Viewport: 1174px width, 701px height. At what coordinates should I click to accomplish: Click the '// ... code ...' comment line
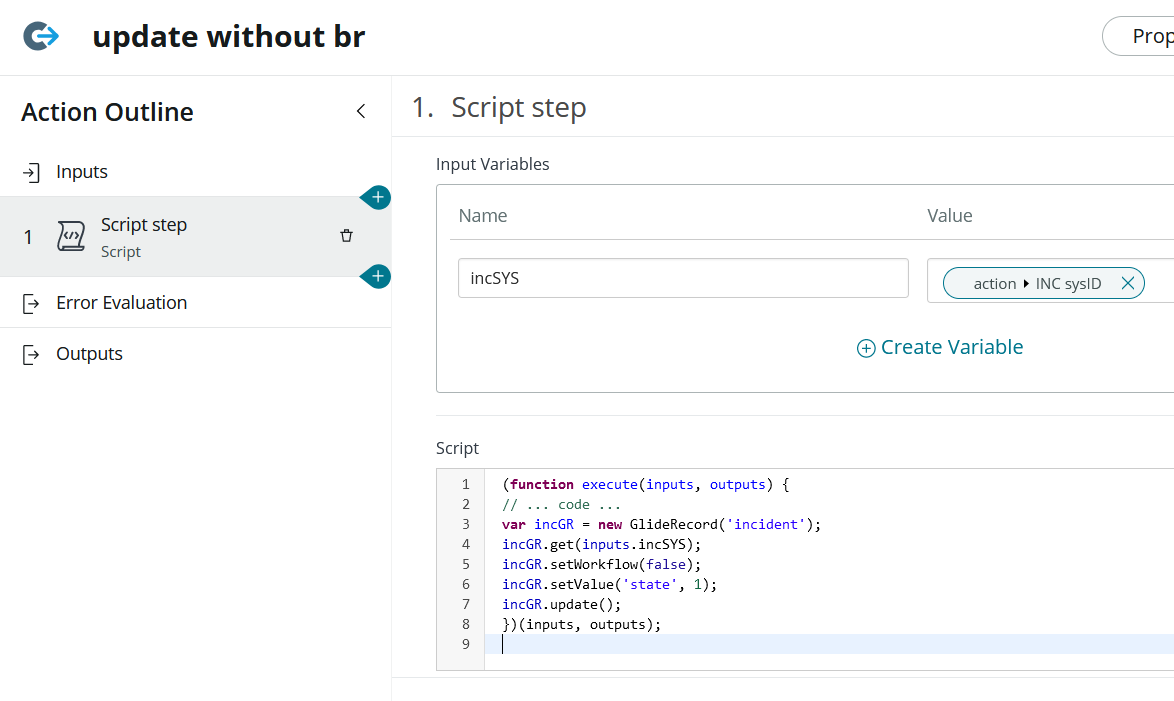(x=562, y=505)
